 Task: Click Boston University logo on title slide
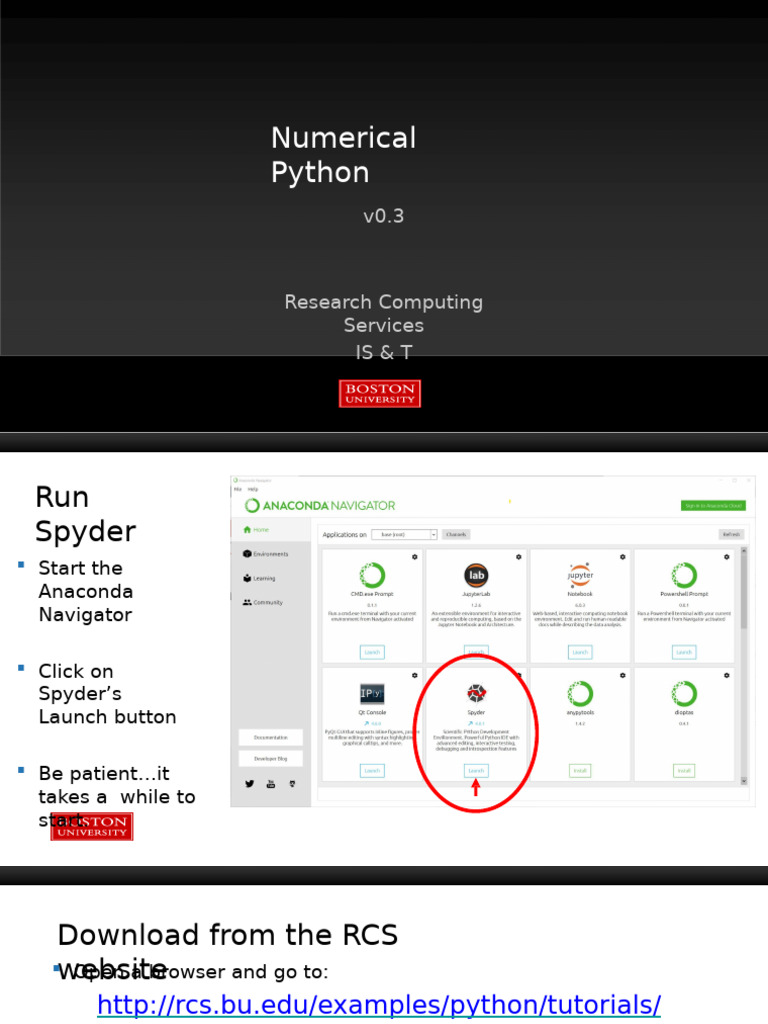(x=379, y=393)
